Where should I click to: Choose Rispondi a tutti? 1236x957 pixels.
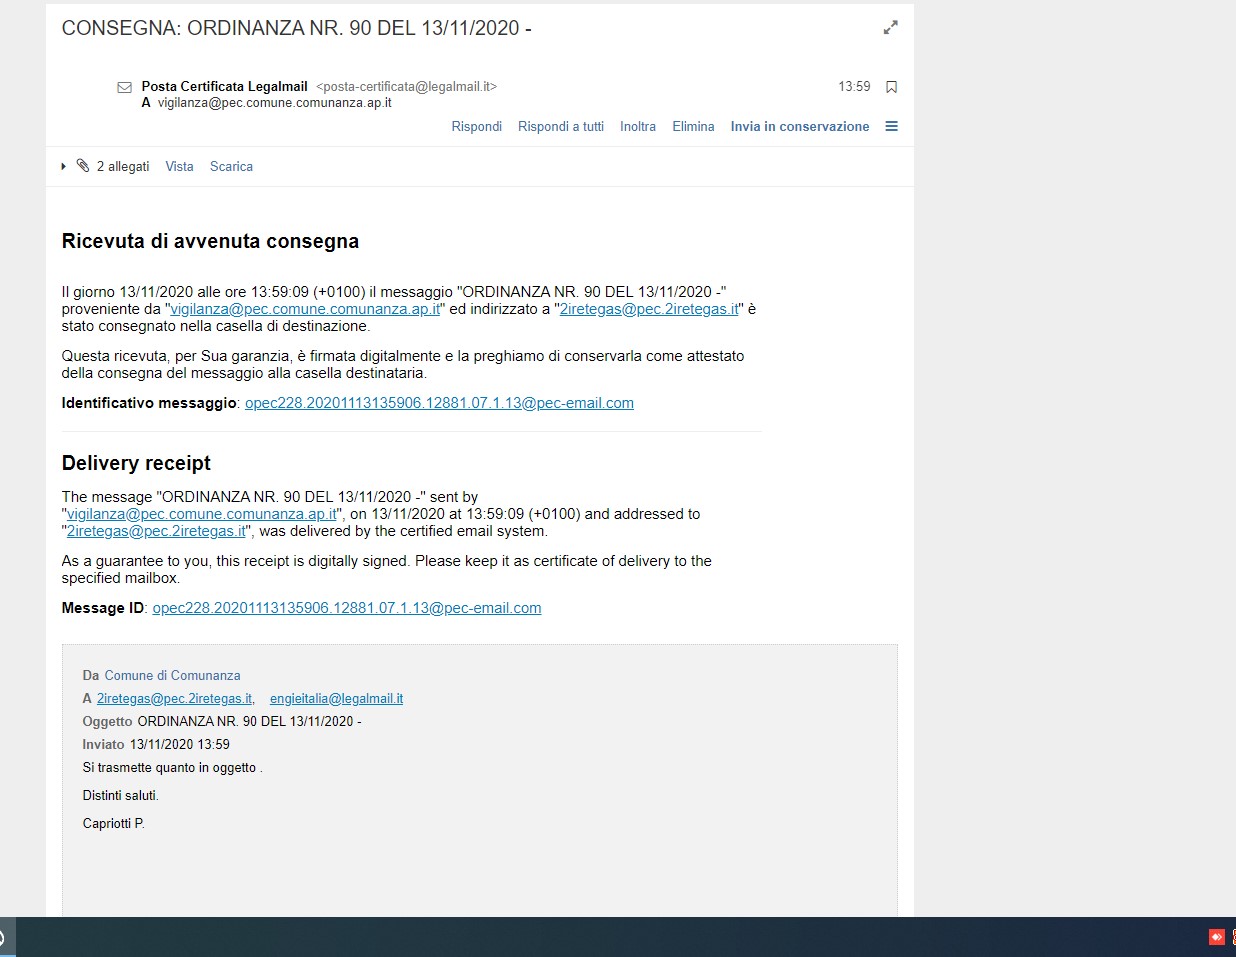[560, 127]
